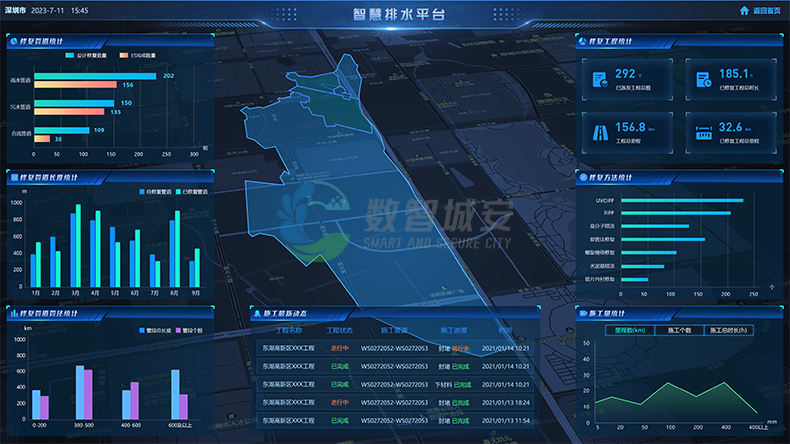Image resolution: width=790 pixels, height=444 pixels.
Task: Click the clock document icon beside 185.1
Action: pos(704,78)
